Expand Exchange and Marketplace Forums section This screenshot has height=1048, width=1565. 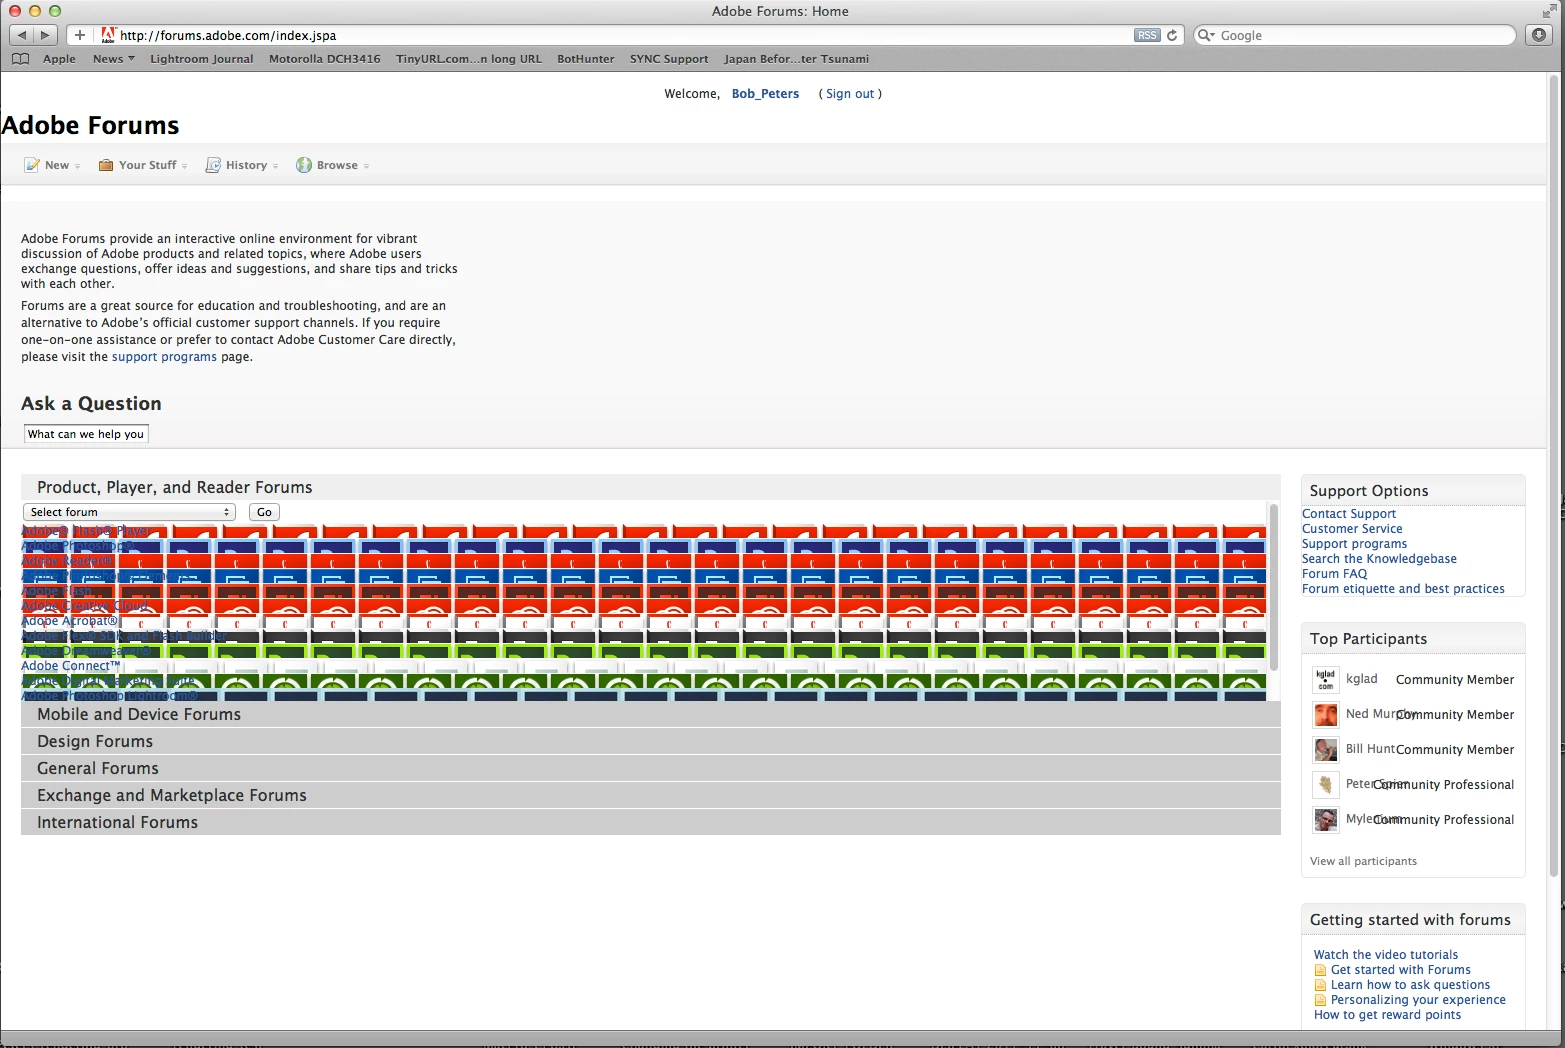[x=650, y=795]
